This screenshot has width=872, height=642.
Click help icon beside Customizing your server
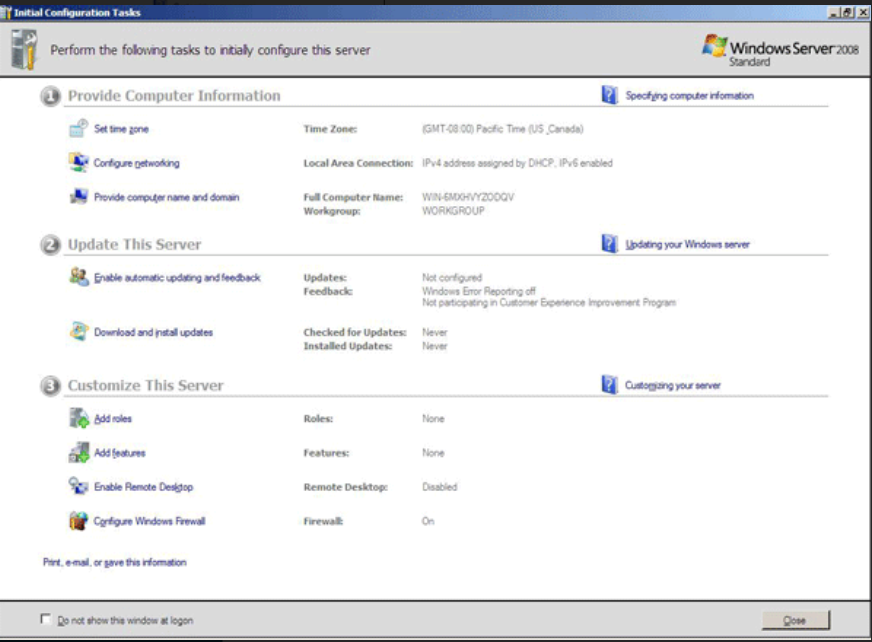pyautogui.click(x=610, y=384)
